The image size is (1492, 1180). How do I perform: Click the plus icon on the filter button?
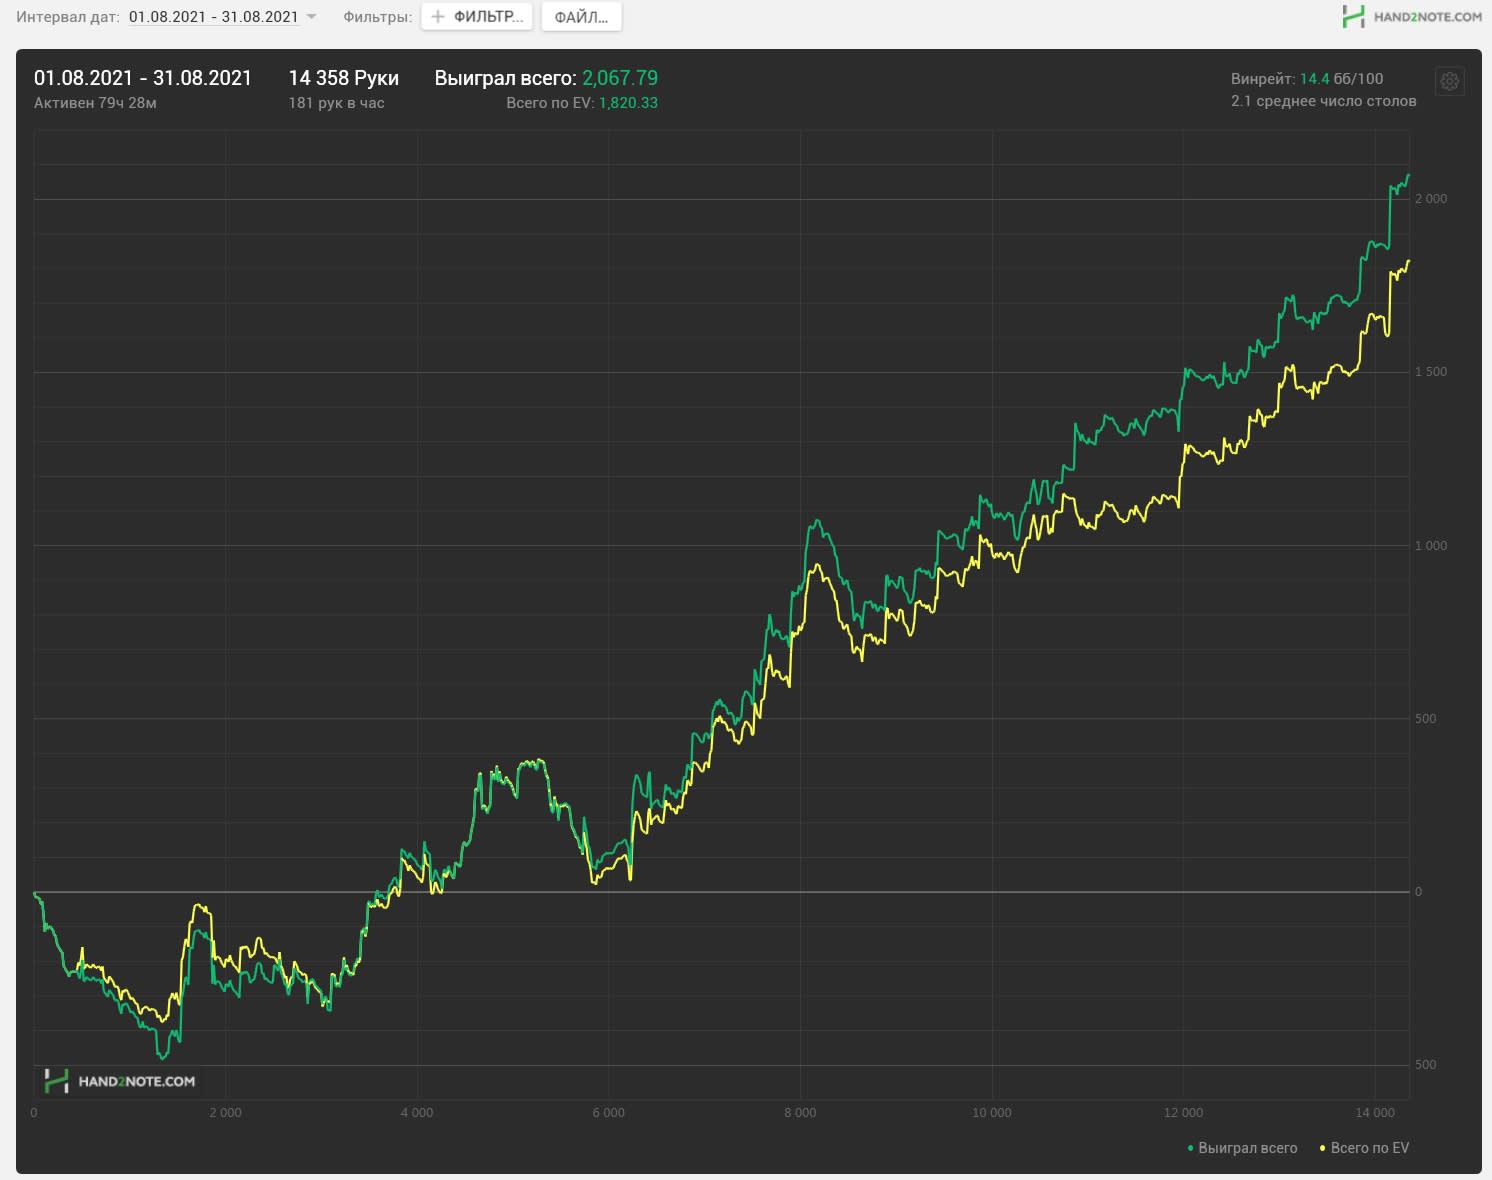(x=437, y=17)
